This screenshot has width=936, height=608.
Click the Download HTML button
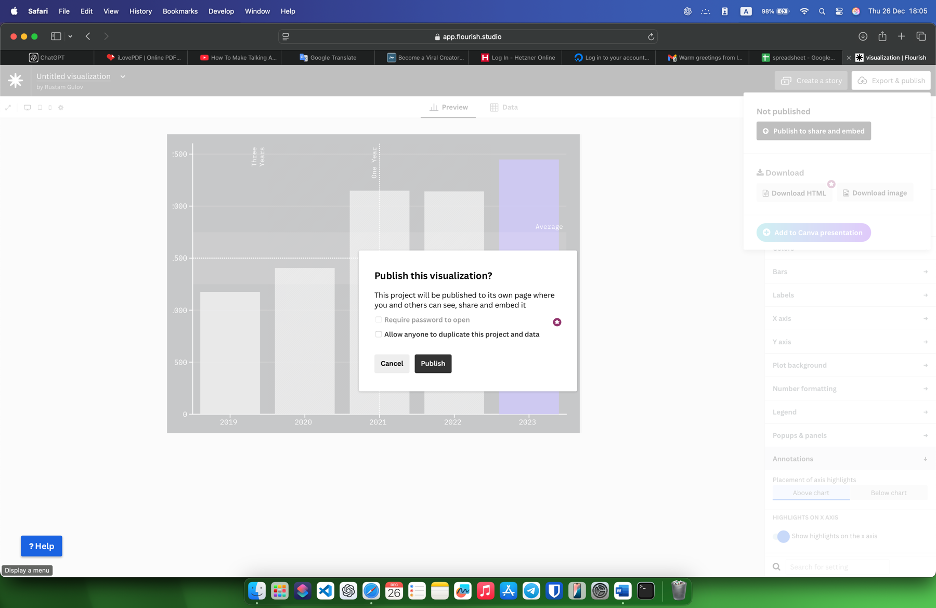click(794, 193)
